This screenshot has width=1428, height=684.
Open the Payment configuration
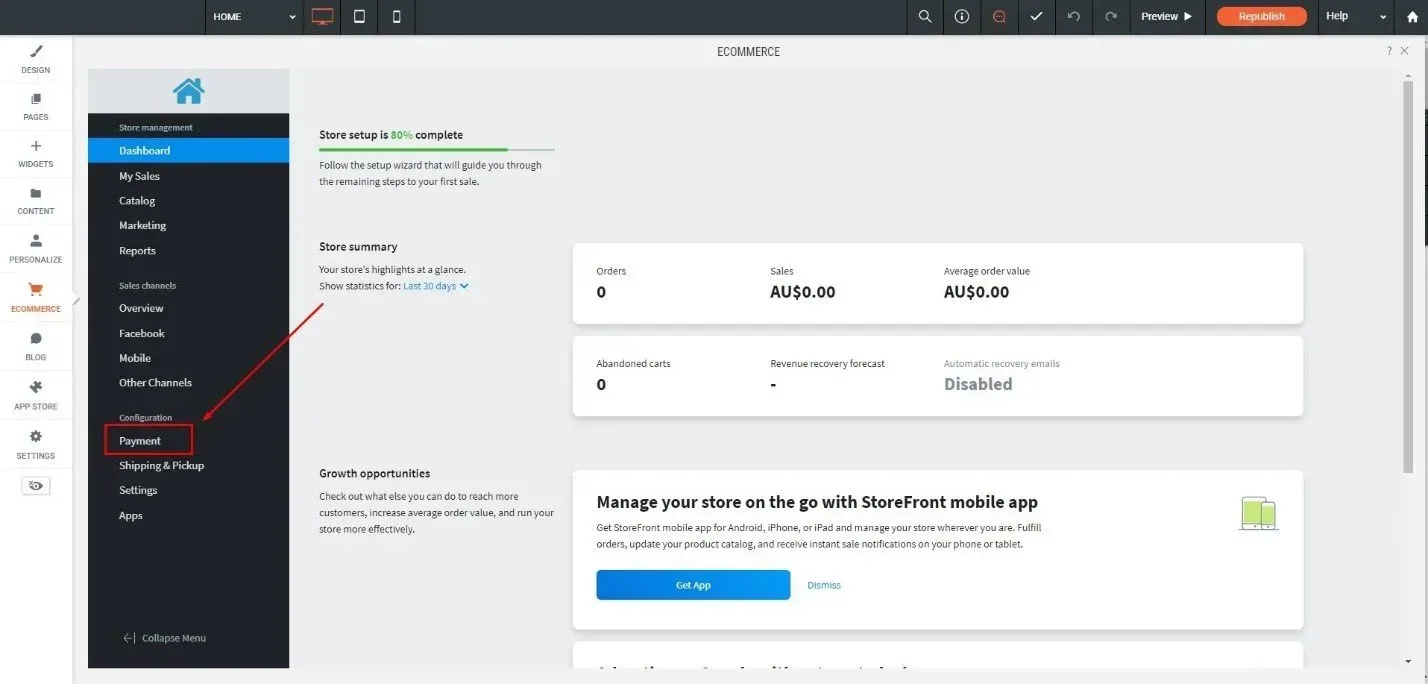pyautogui.click(x=140, y=440)
